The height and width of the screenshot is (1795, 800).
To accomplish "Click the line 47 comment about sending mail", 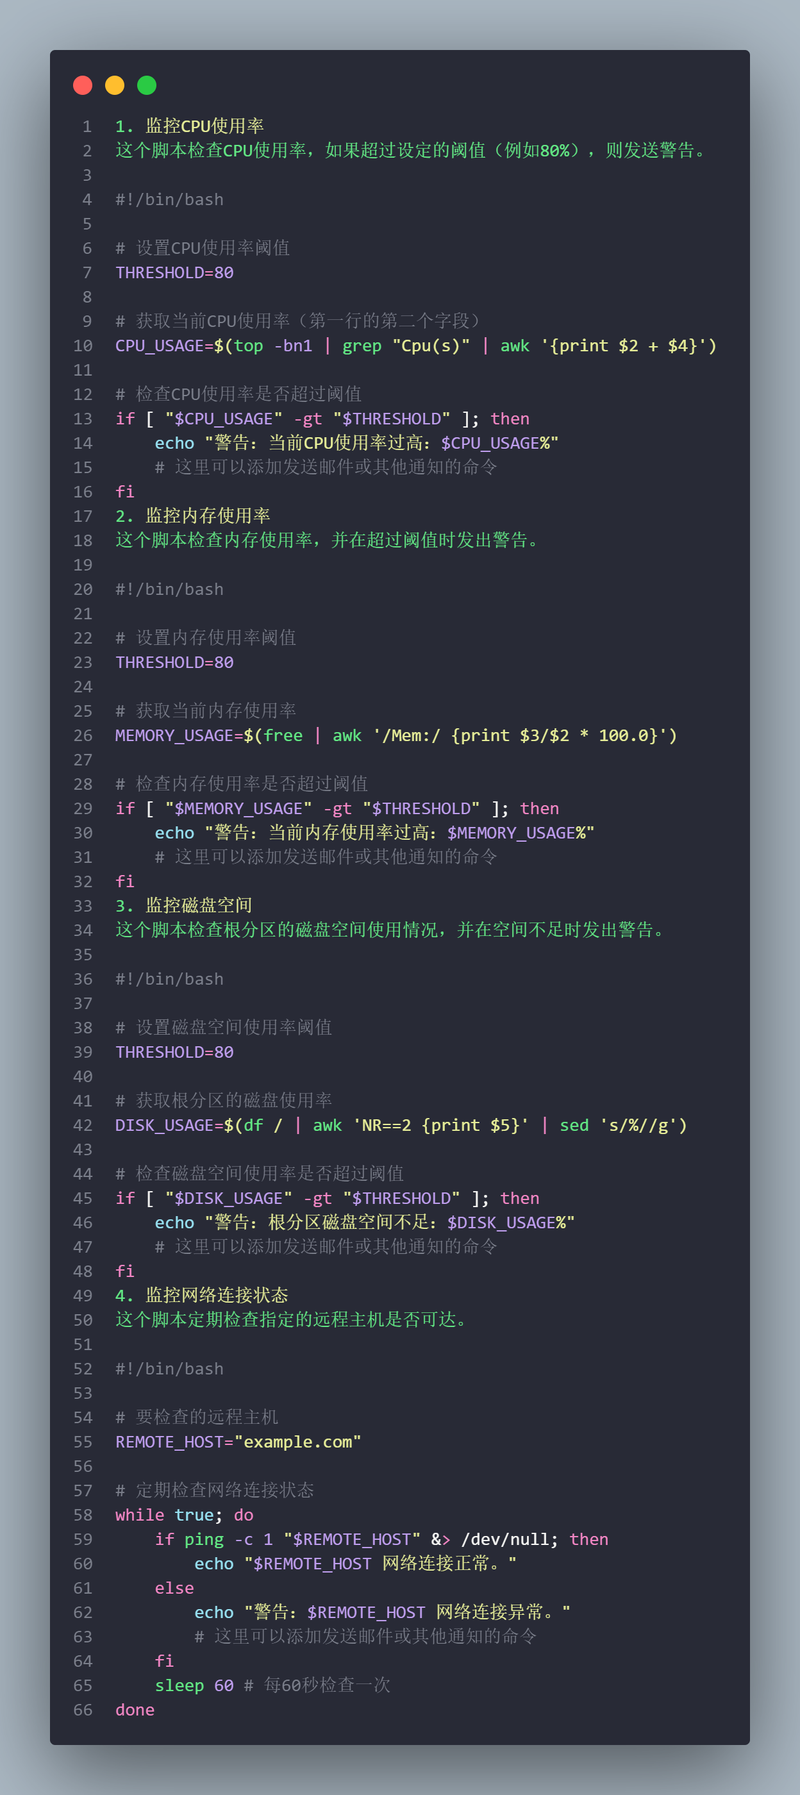I will click(x=326, y=1246).
